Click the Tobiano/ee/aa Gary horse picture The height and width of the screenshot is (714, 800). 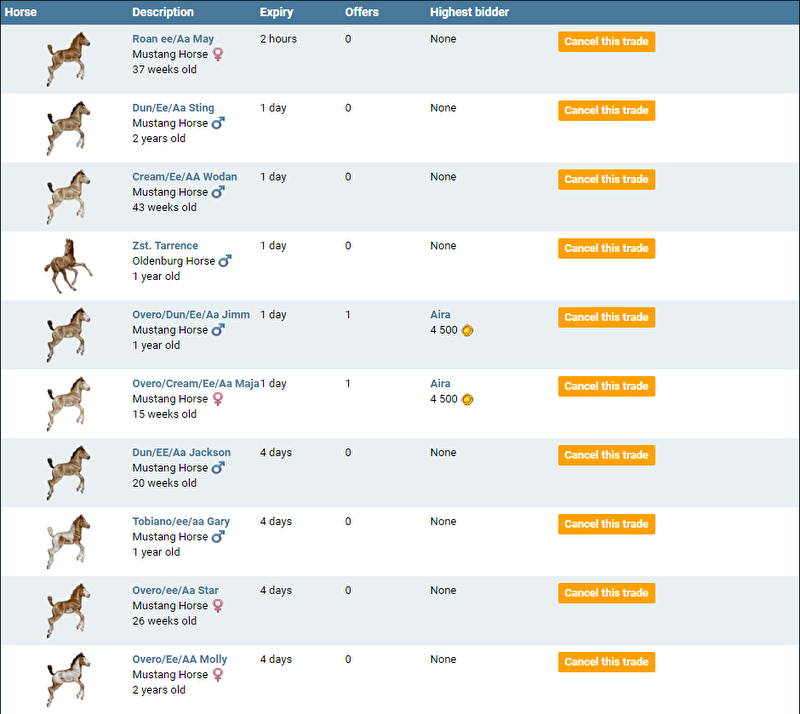click(x=68, y=542)
